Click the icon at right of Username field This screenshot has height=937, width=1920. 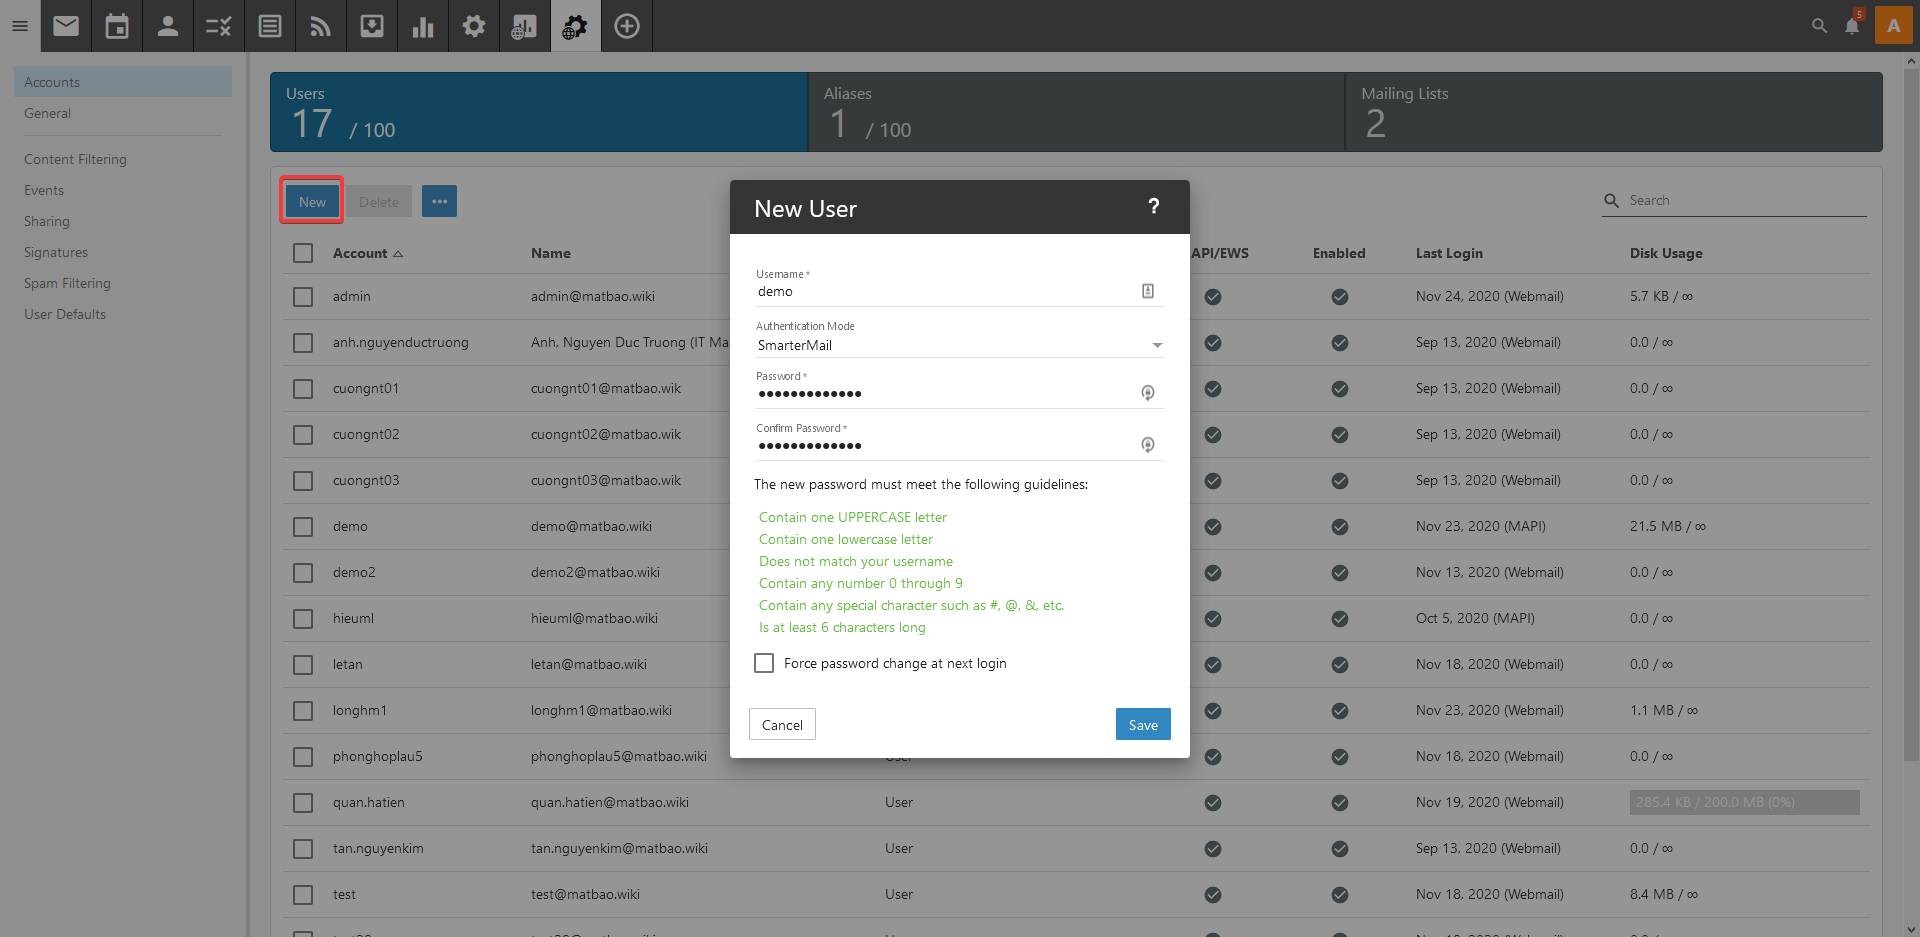tap(1148, 291)
